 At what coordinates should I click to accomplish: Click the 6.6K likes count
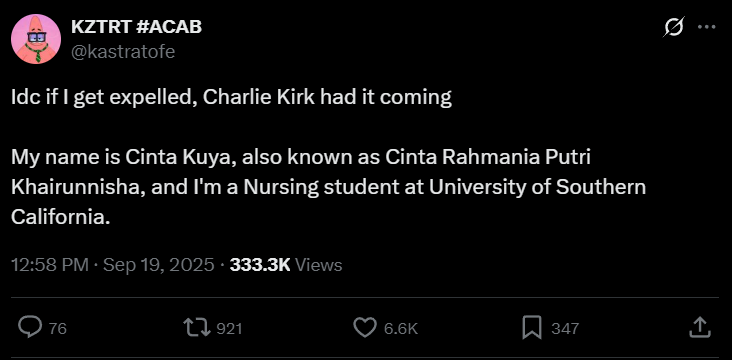[401, 329]
